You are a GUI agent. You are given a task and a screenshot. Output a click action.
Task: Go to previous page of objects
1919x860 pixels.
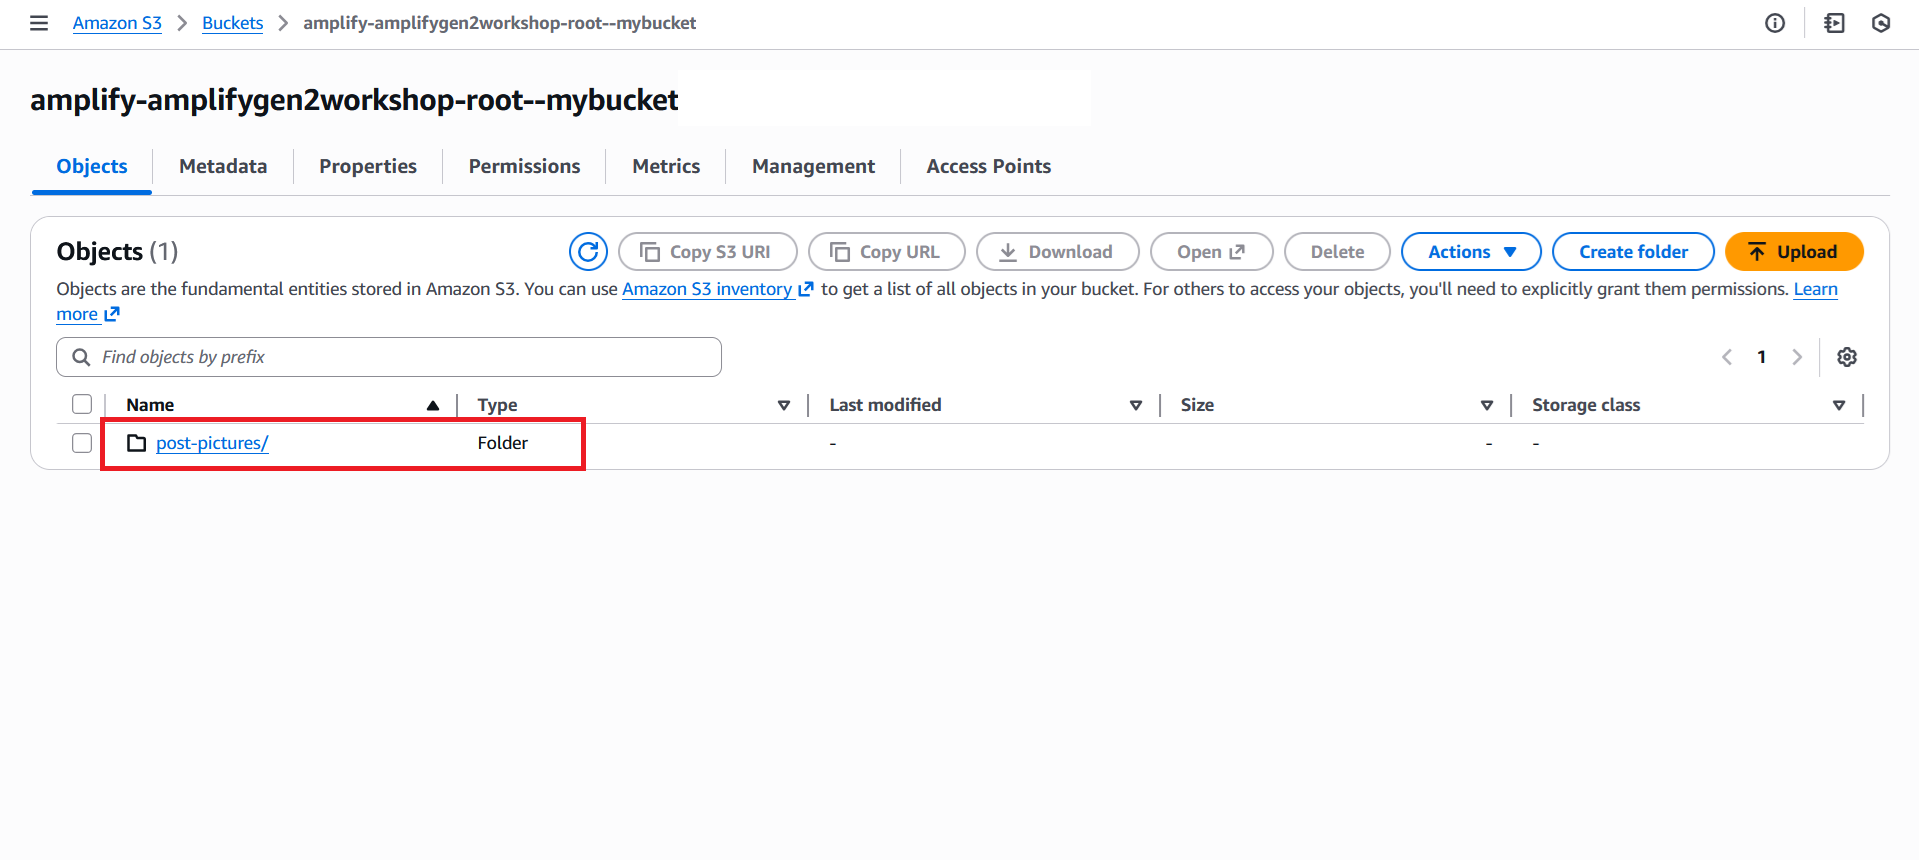pyautogui.click(x=1727, y=357)
